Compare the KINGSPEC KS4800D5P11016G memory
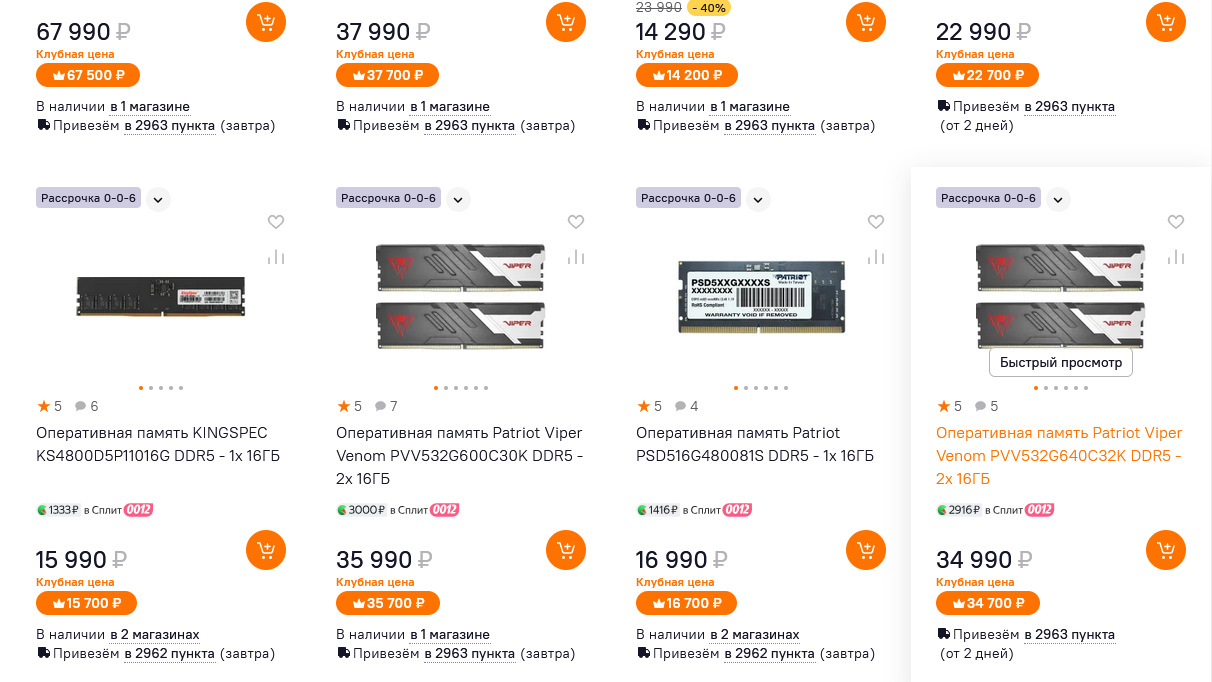This screenshot has height=682, width=1212. click(x=276, y=257)
